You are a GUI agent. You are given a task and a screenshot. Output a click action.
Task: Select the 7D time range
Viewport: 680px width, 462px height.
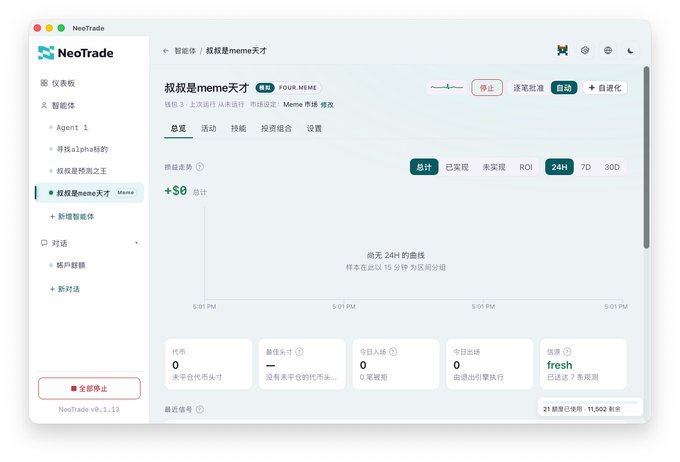coord(586,167)
